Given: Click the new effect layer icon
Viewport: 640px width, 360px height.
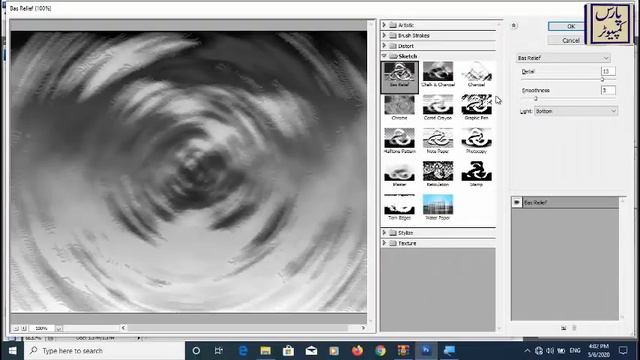Looking at the screenshot, I should point(564,328).
